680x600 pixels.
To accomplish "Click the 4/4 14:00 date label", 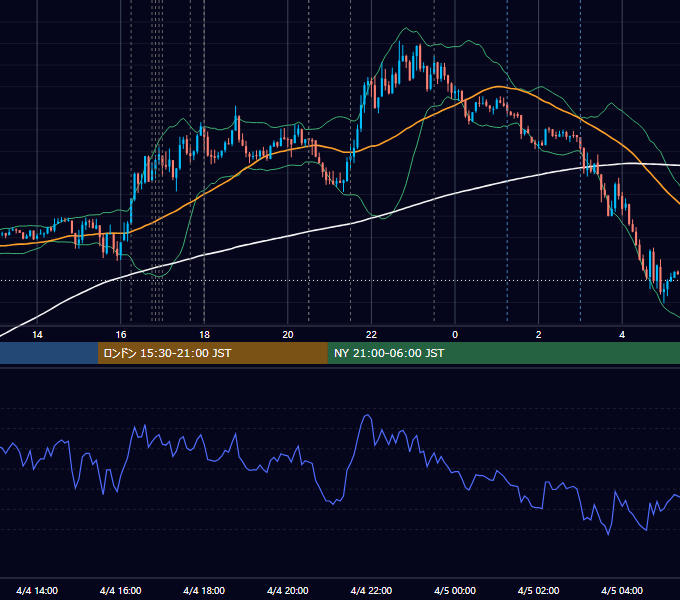I will coord(37,590).
